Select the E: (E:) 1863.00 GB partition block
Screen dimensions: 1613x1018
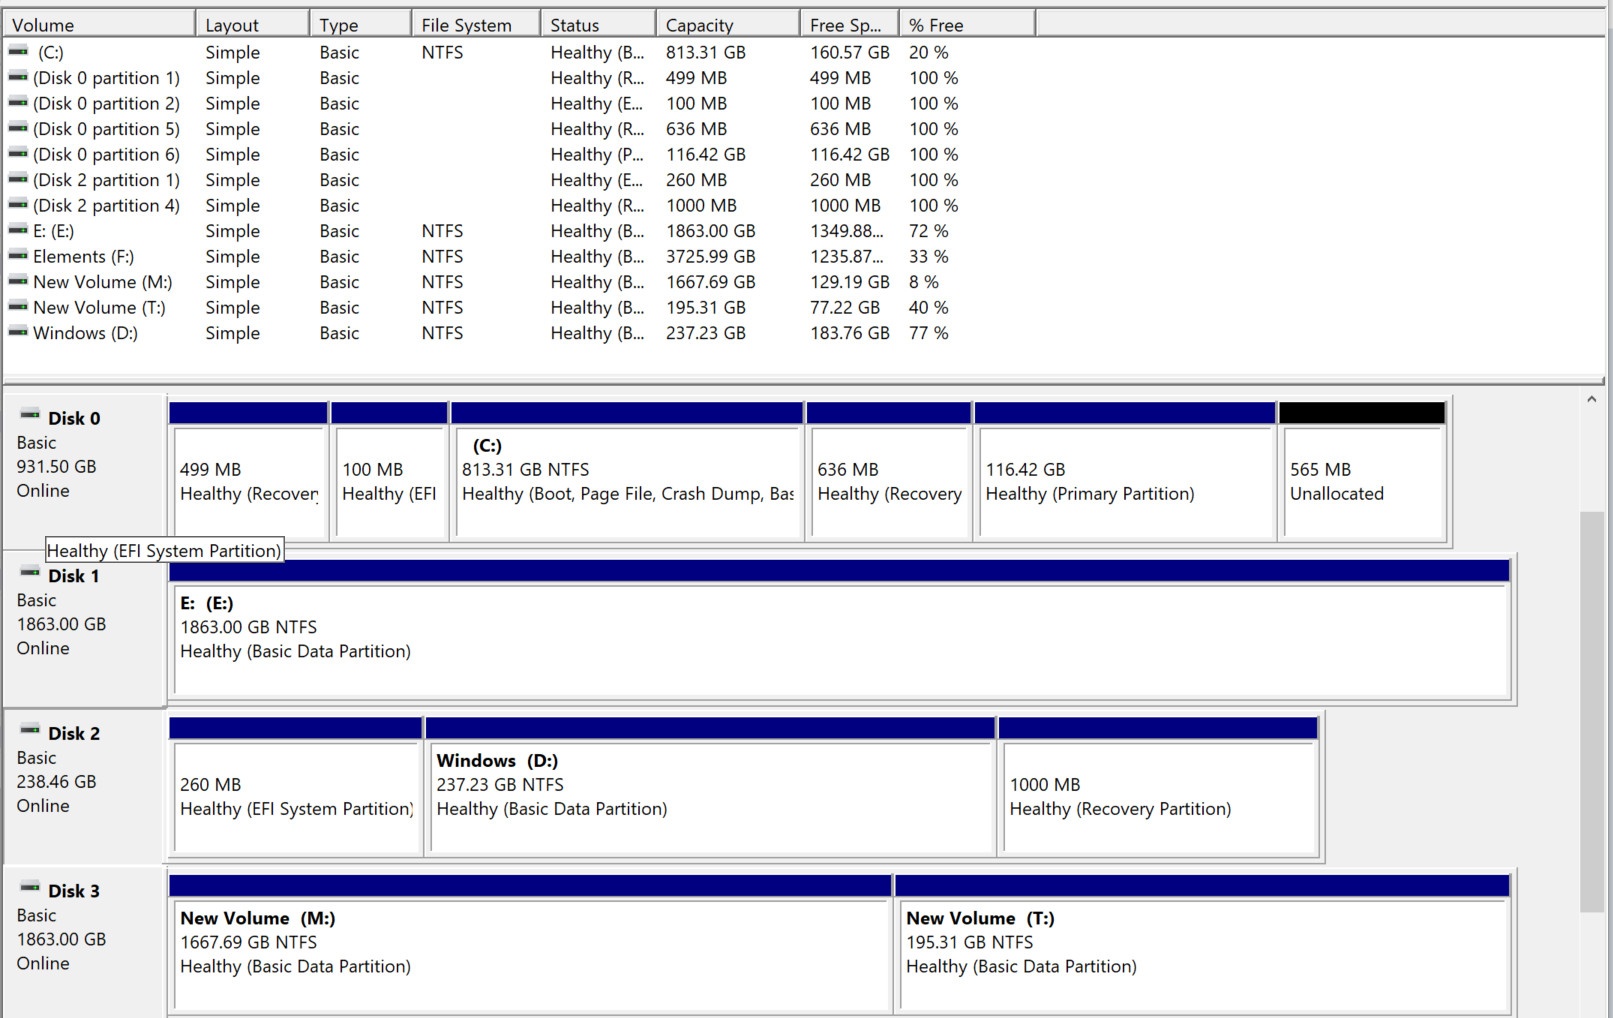840,630
